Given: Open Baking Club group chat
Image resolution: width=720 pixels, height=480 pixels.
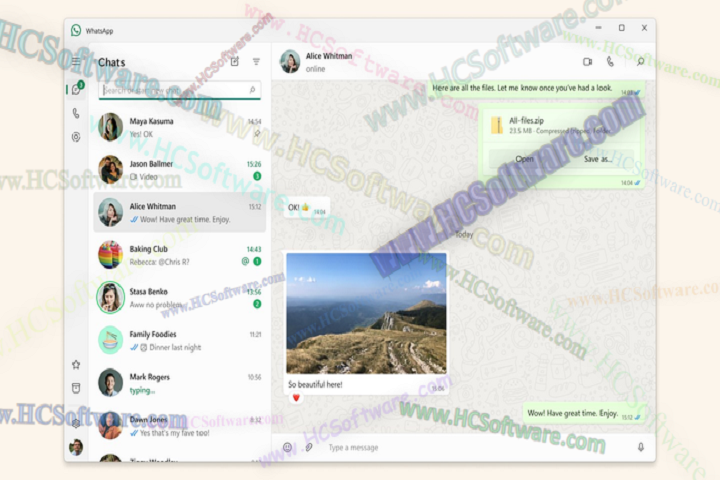Looking at the screenshot, I should [x=180, y=255].
